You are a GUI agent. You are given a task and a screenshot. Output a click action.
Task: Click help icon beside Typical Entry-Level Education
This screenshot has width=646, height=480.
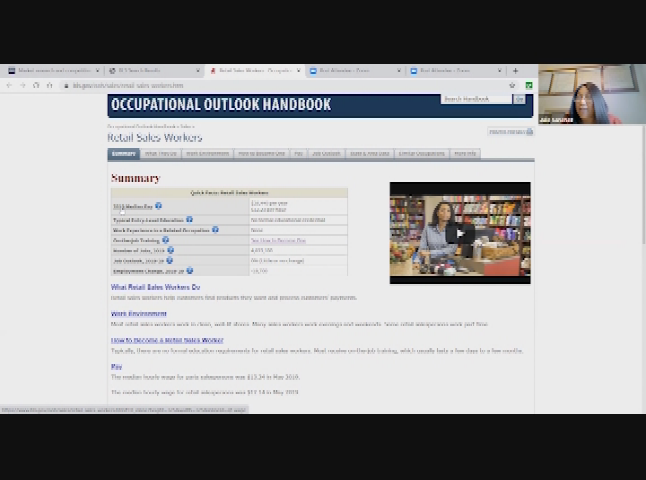tap(189, 219)
